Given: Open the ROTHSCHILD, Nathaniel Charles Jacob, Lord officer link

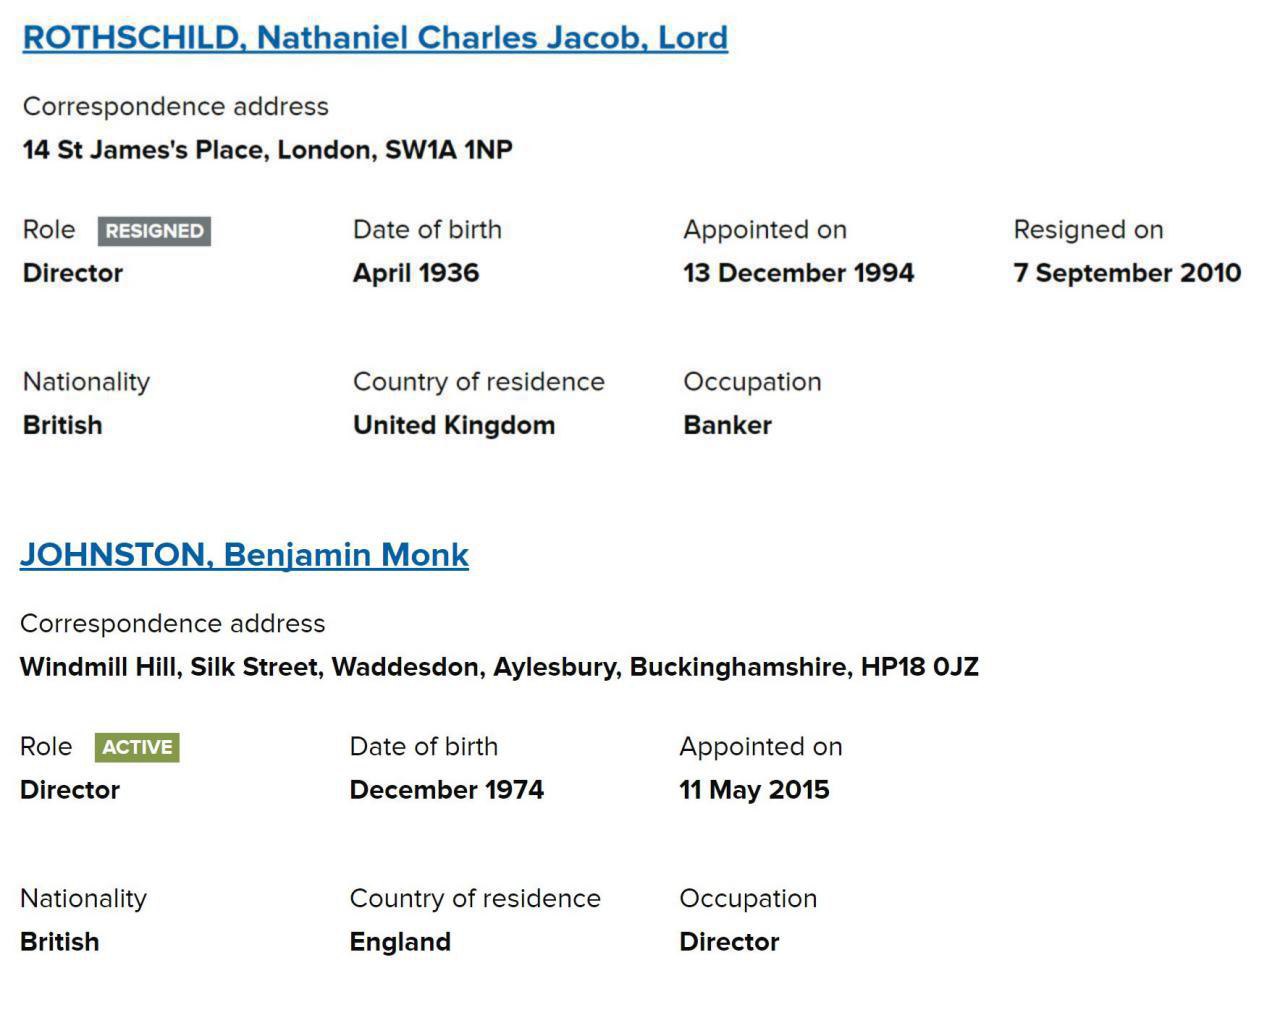Looking at the screenshot, I should (x=375, y=37).
